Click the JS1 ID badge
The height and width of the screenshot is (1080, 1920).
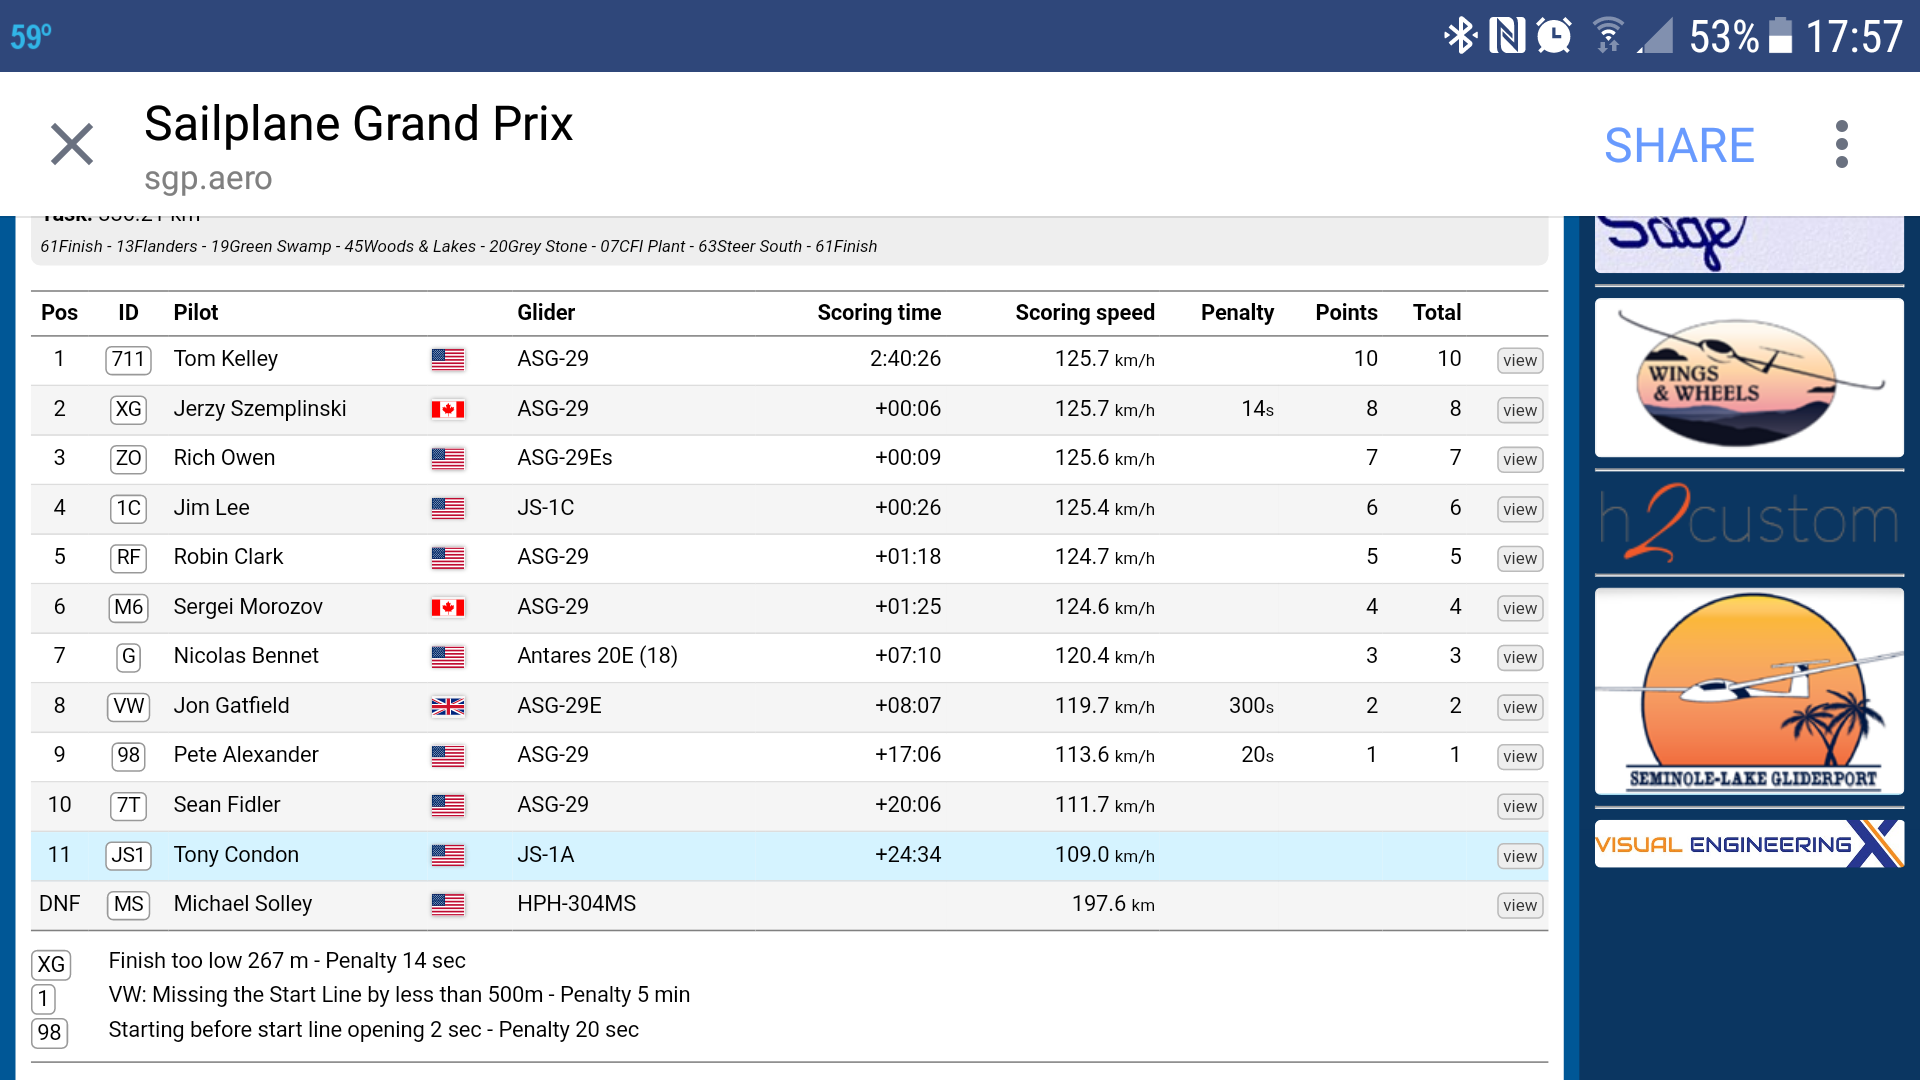coord(128,855)
